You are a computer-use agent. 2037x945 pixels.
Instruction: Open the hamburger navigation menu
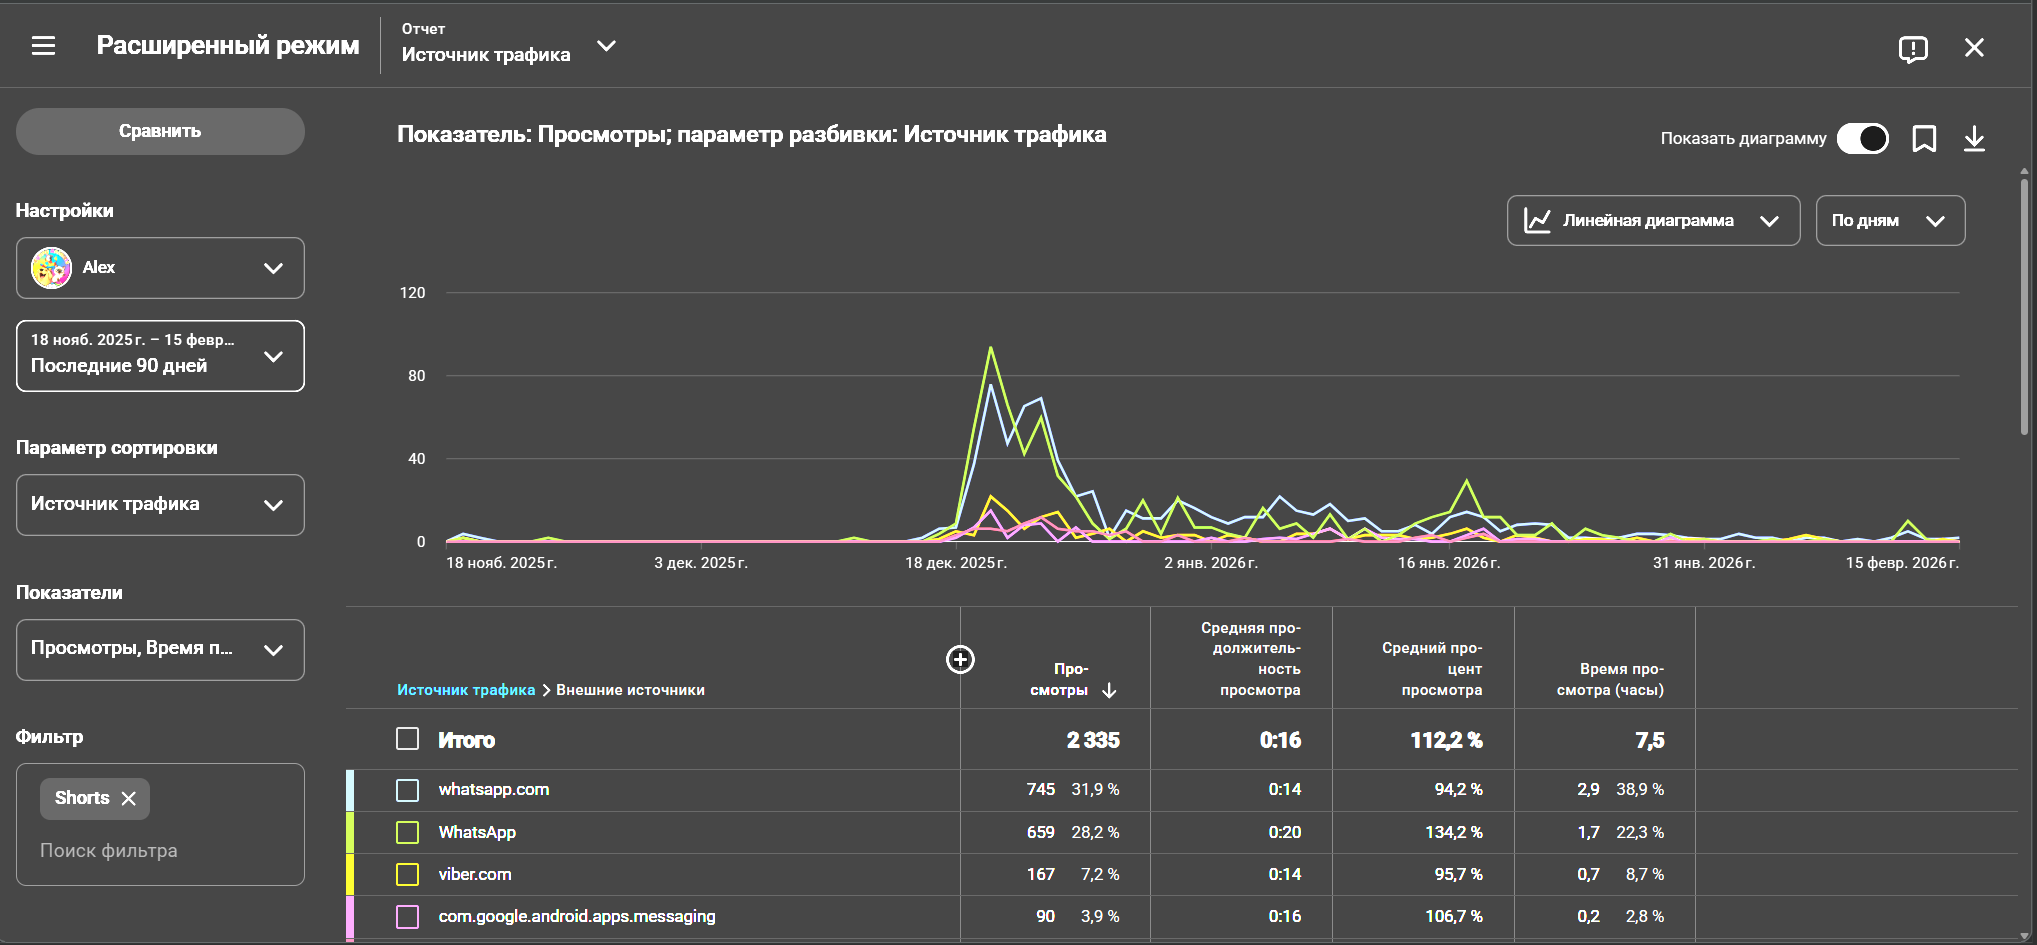click(43, 46)
